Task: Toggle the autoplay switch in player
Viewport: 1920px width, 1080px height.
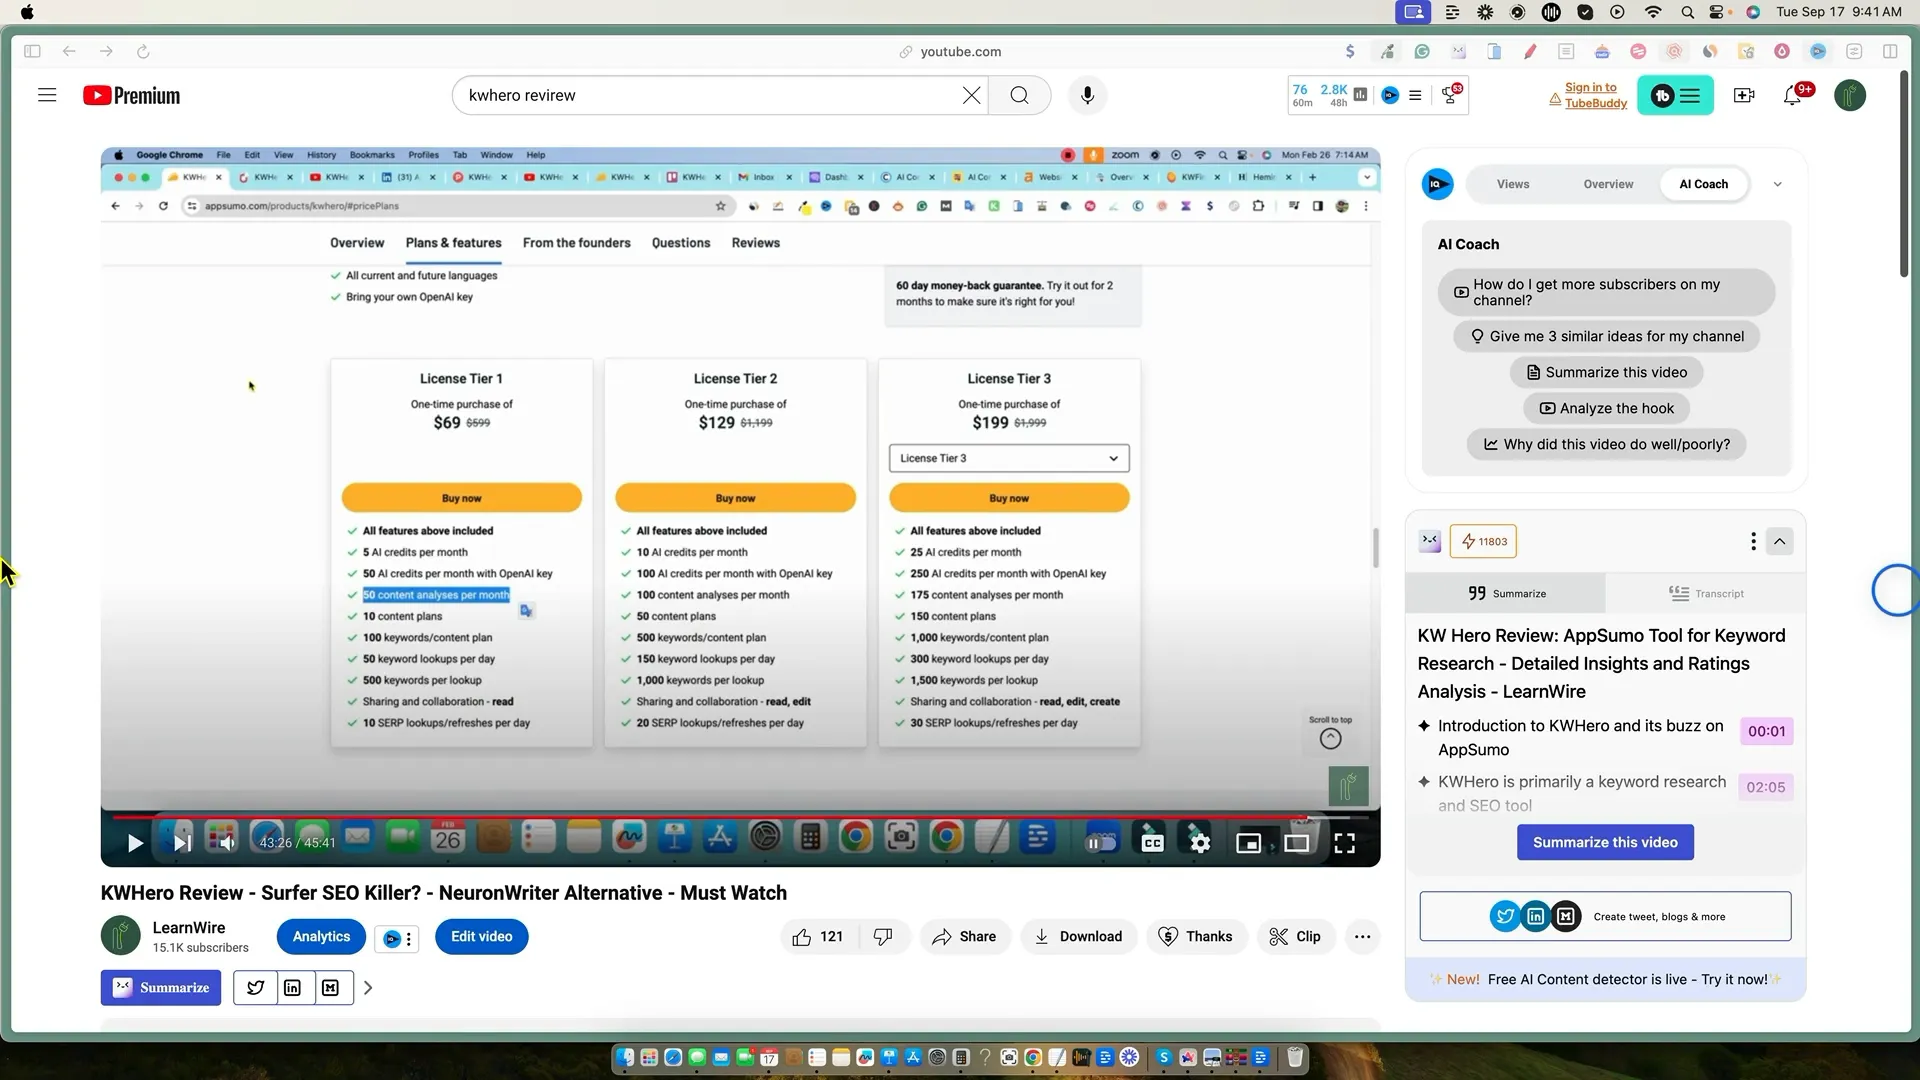Action: (x=1101, y=843)
